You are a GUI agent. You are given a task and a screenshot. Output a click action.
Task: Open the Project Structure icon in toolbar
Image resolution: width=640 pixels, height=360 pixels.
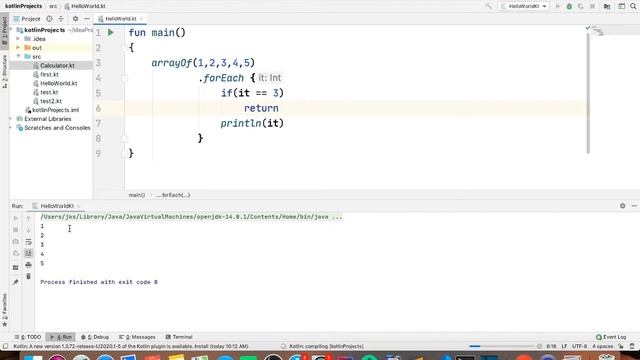click(x=607, y=6)
